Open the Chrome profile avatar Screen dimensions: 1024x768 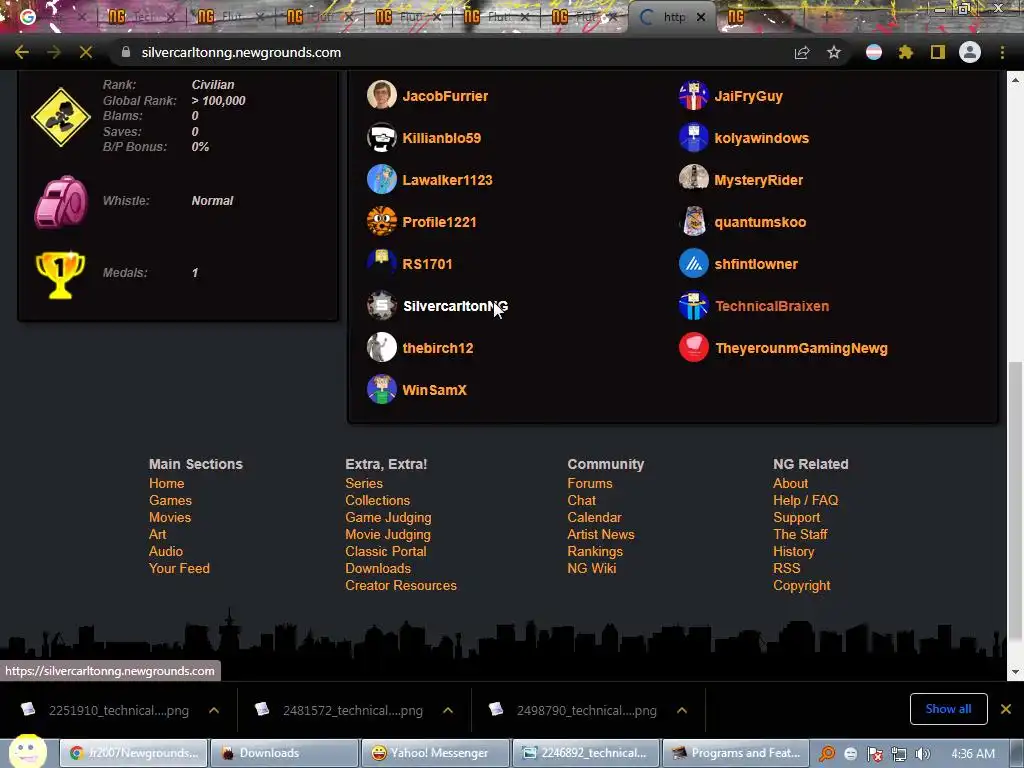[970, 52]
